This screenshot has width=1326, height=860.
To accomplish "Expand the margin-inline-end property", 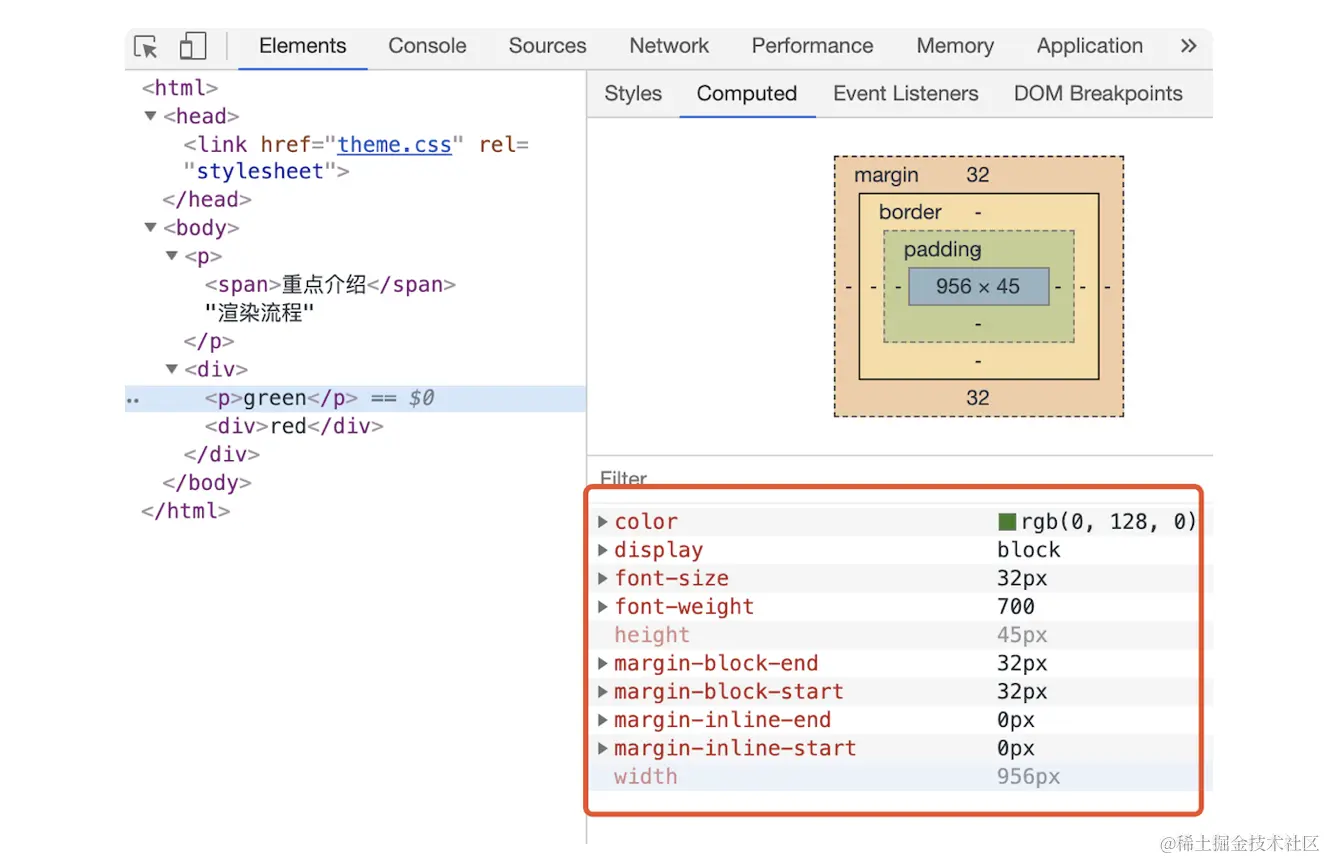I will [x=603, y=720].
